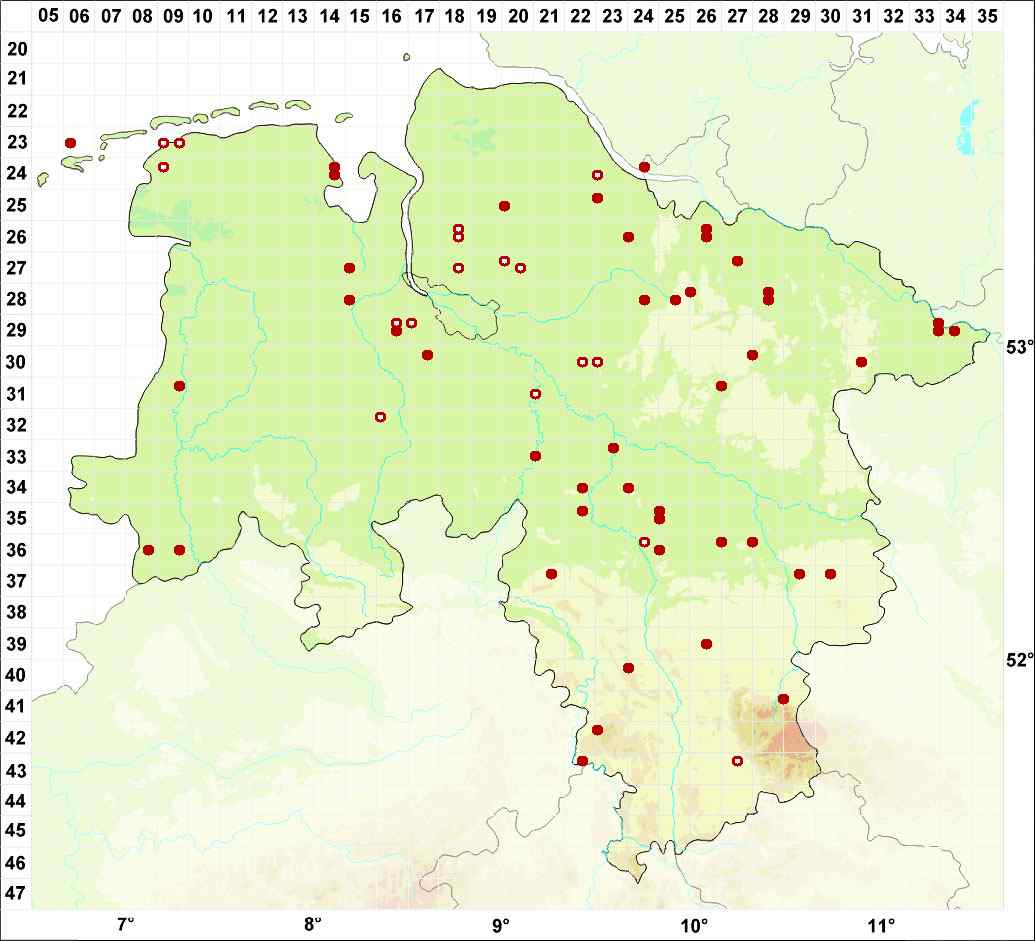Click the filled dot in row 25, column 19
Screen dimensions: 1035x941
pyautogui.click(x=504, y=206)
